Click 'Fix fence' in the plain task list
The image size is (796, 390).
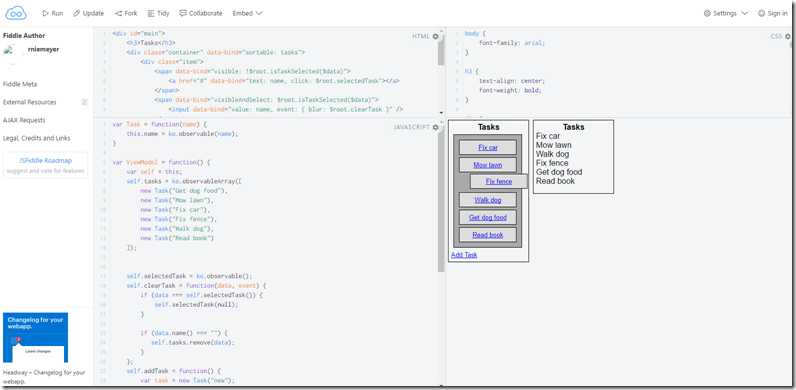point(552,163)
